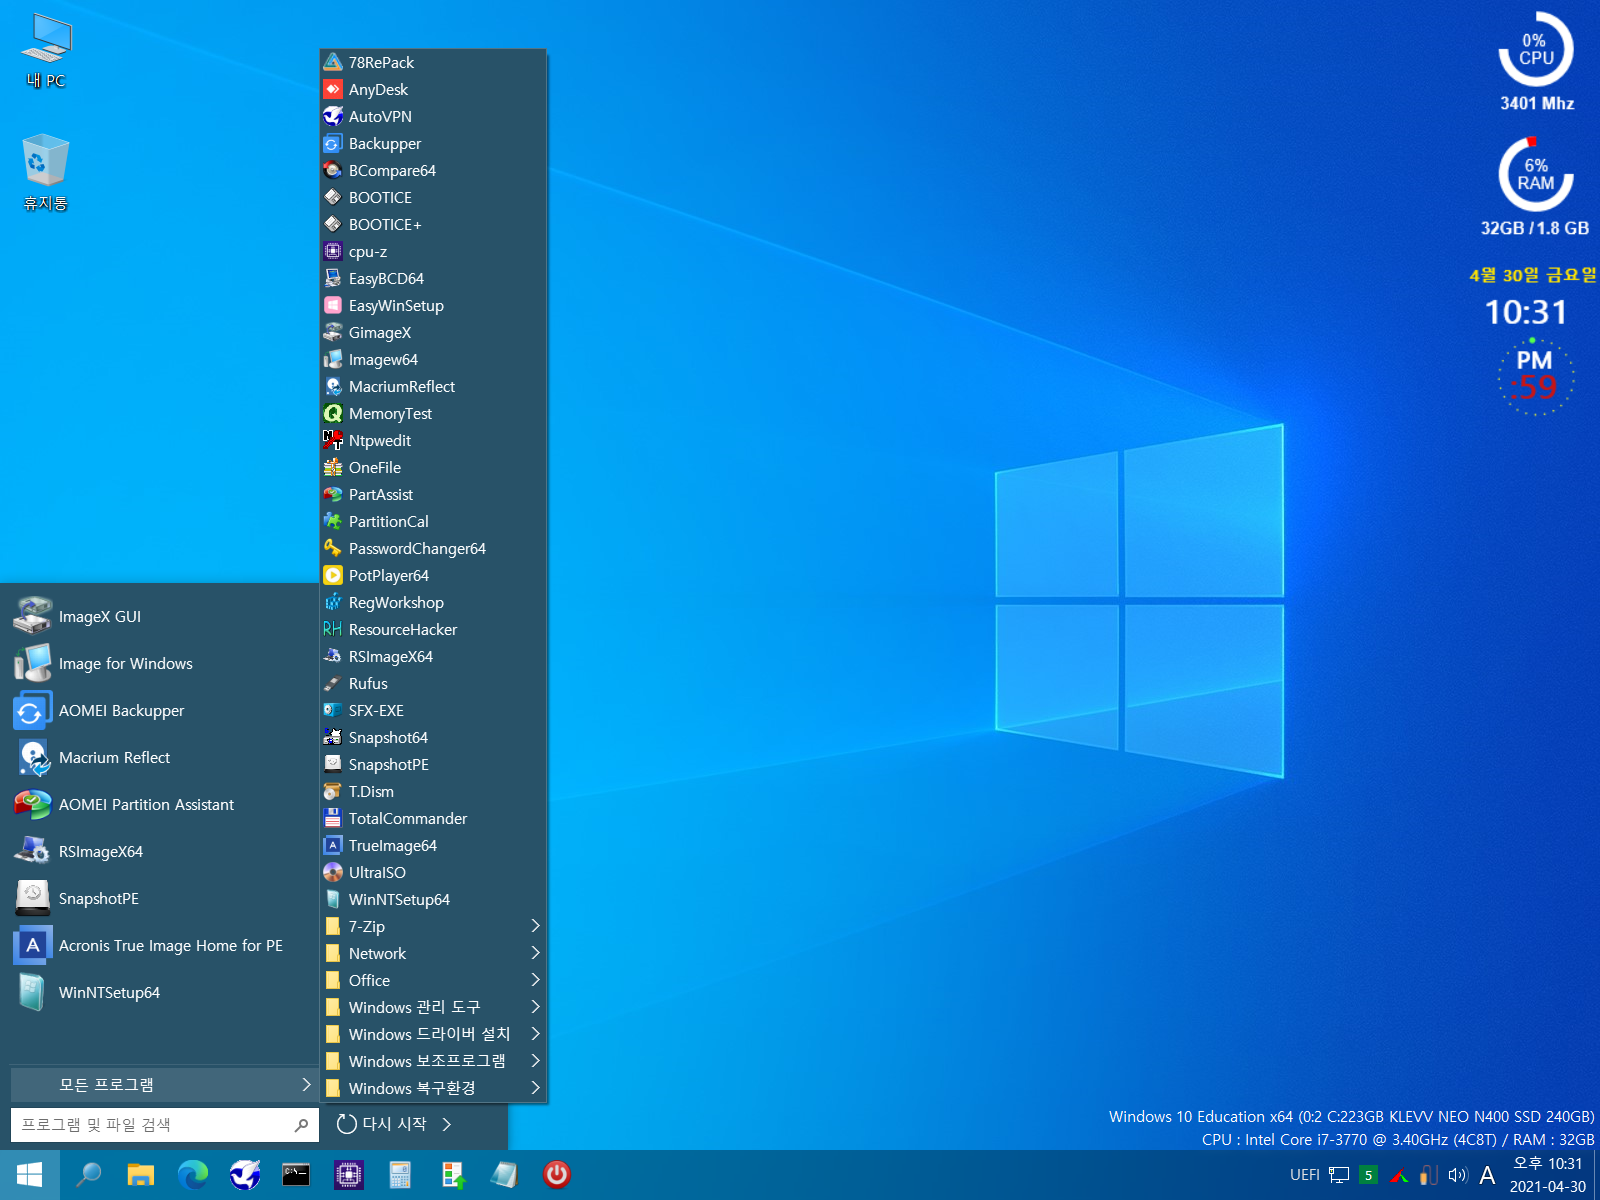Click the RAM usage gauge widget
This screenshot has height=1200, width=1600.
(1536, 175)
